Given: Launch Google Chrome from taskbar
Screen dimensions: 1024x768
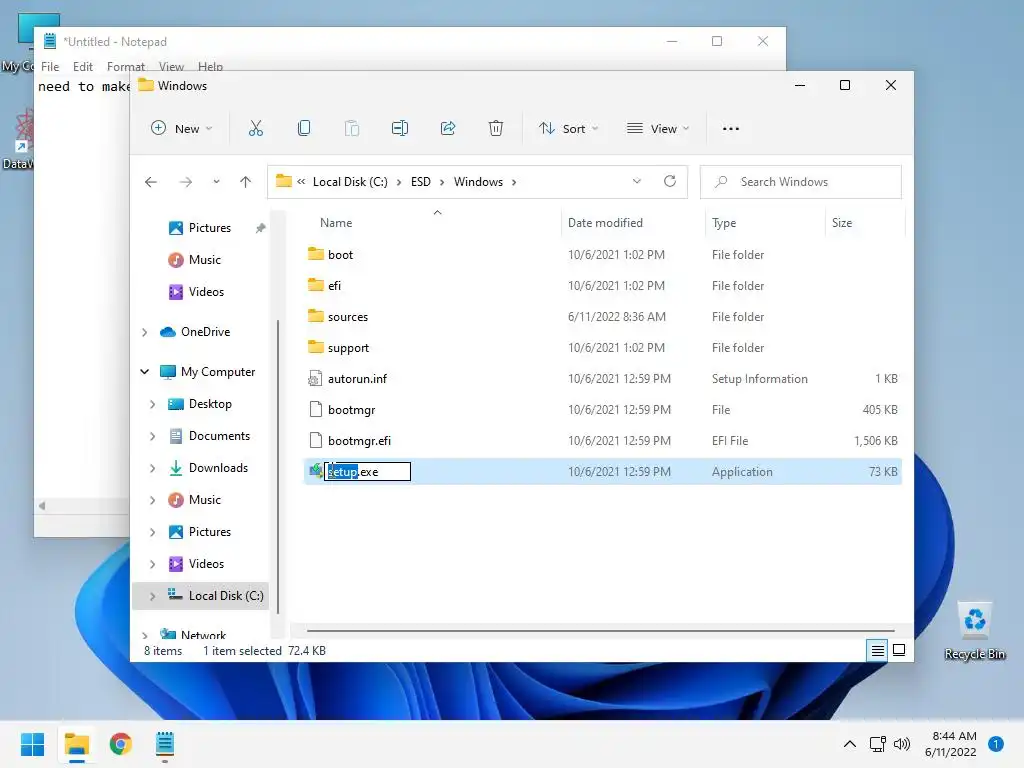Looking at the screenshot, I should [121, 744].
